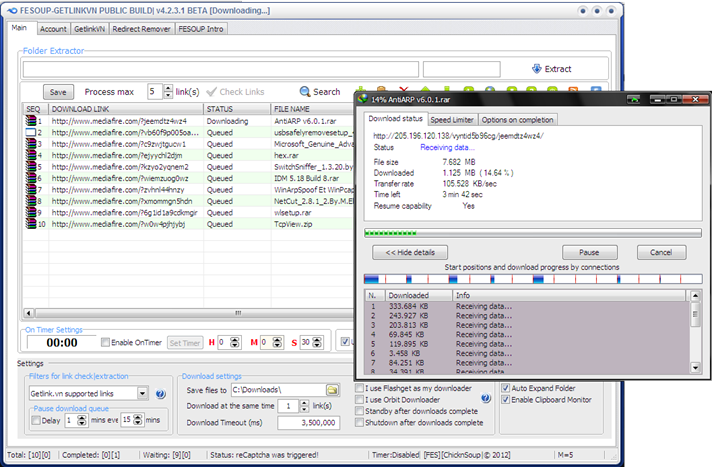Click the connections list scroll-down arrow
712x467 pixels.
pyautogui.click(x=695, y=367)
